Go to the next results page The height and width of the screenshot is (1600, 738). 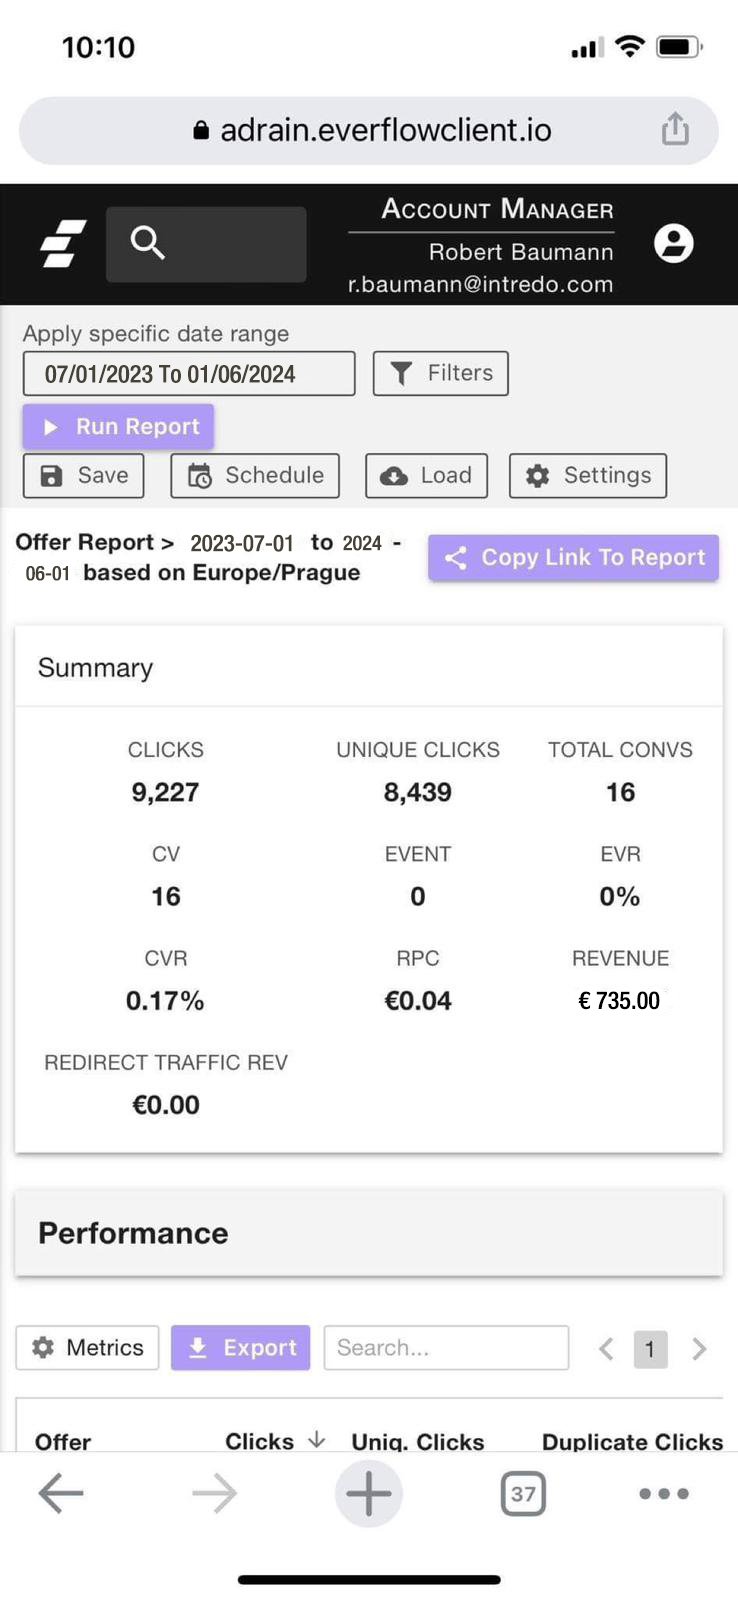(x=699, y=1349)
